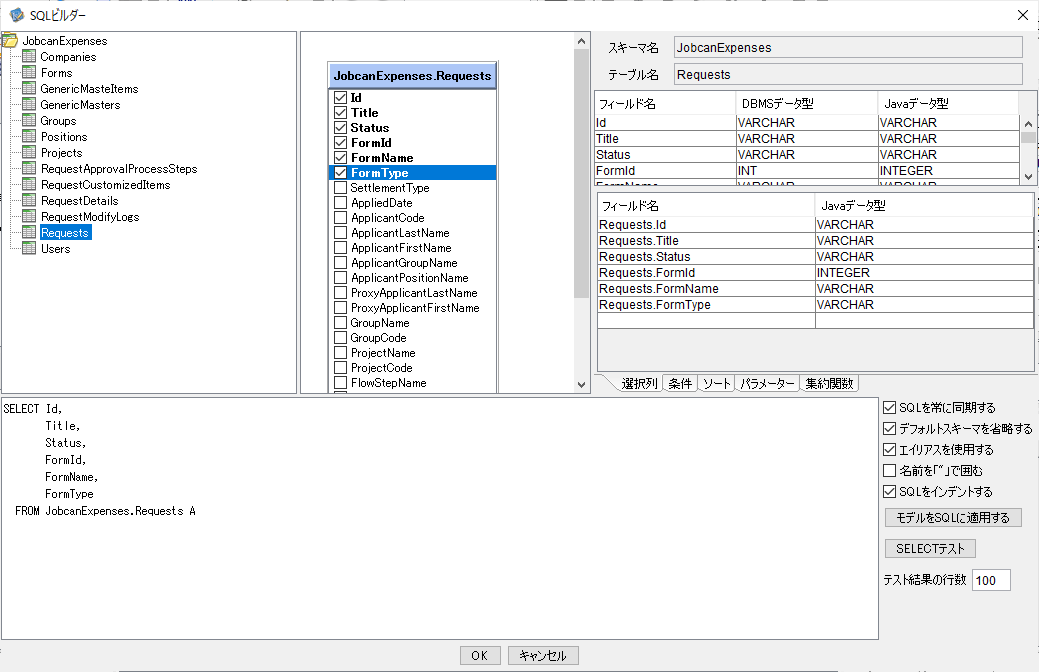The height and width of the screenshot is (672, 1039).
Task: Click the Companies table icon
Action: [29, 56]
